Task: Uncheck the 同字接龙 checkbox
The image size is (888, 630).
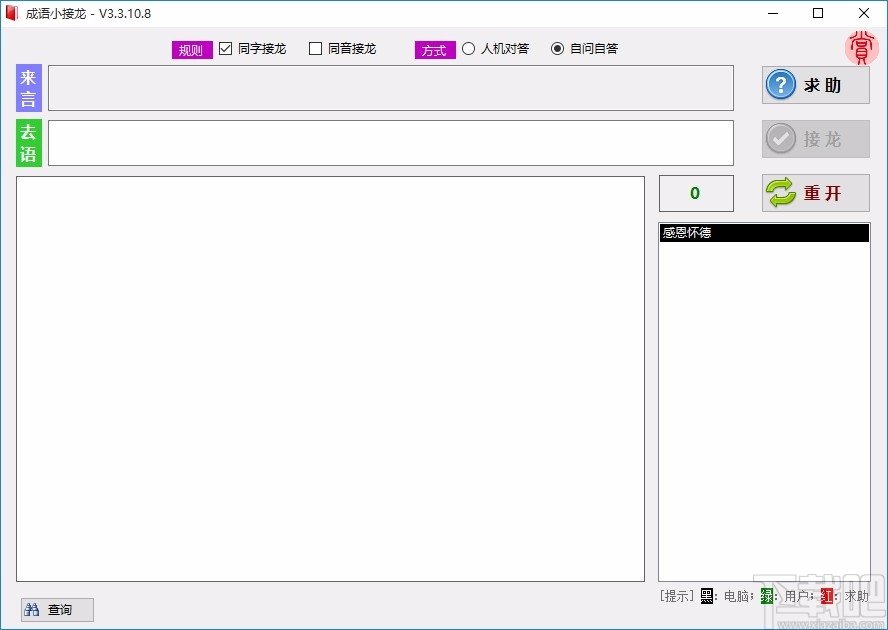Action: 225,48
